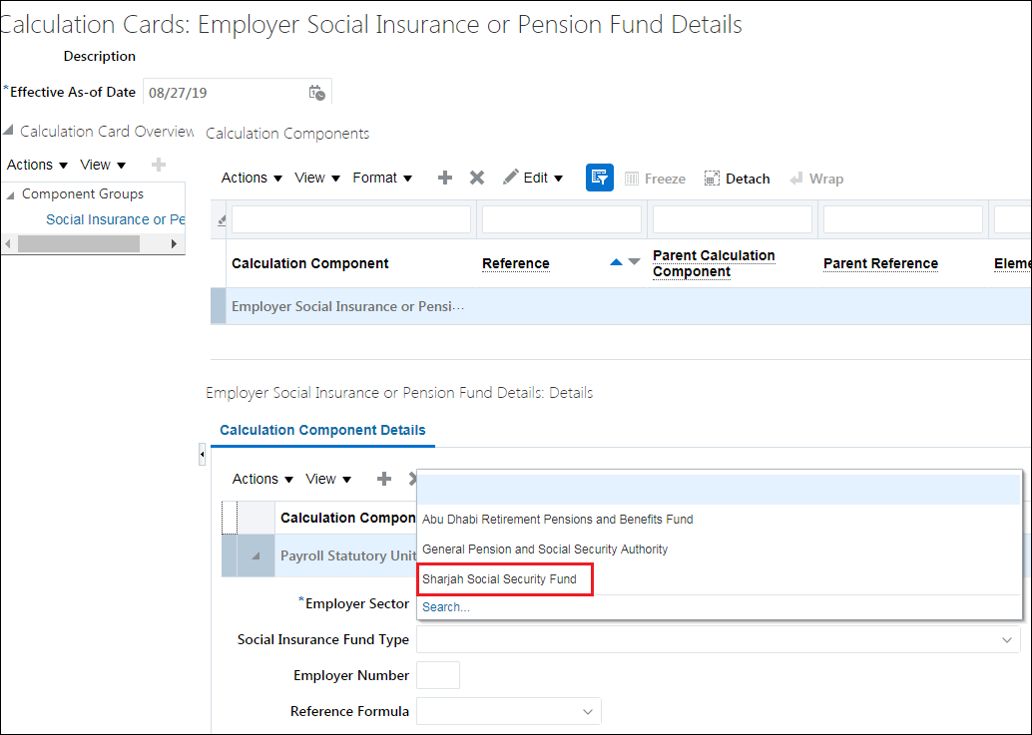Screen dimensions: 1032x735
Task: Choose Sharjah Social Security Fund option
Action: pyautogui.click(x=500, y=579)
